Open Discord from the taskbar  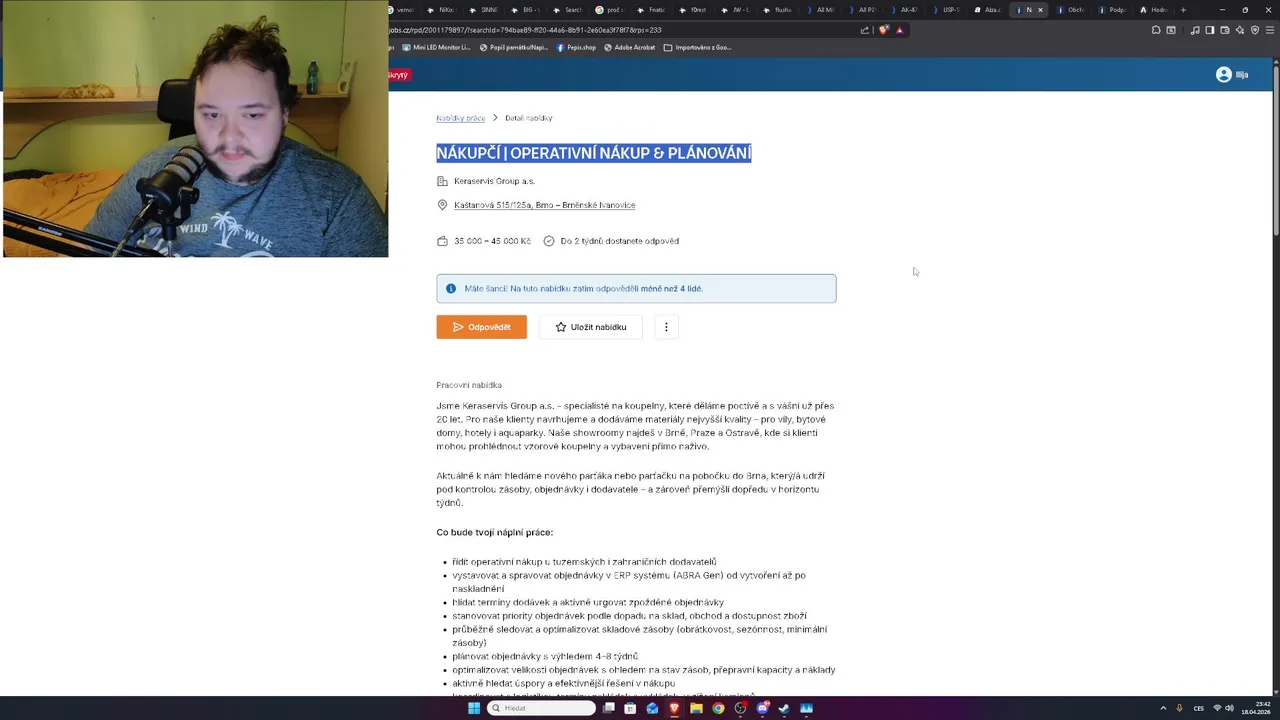point(762,708)
